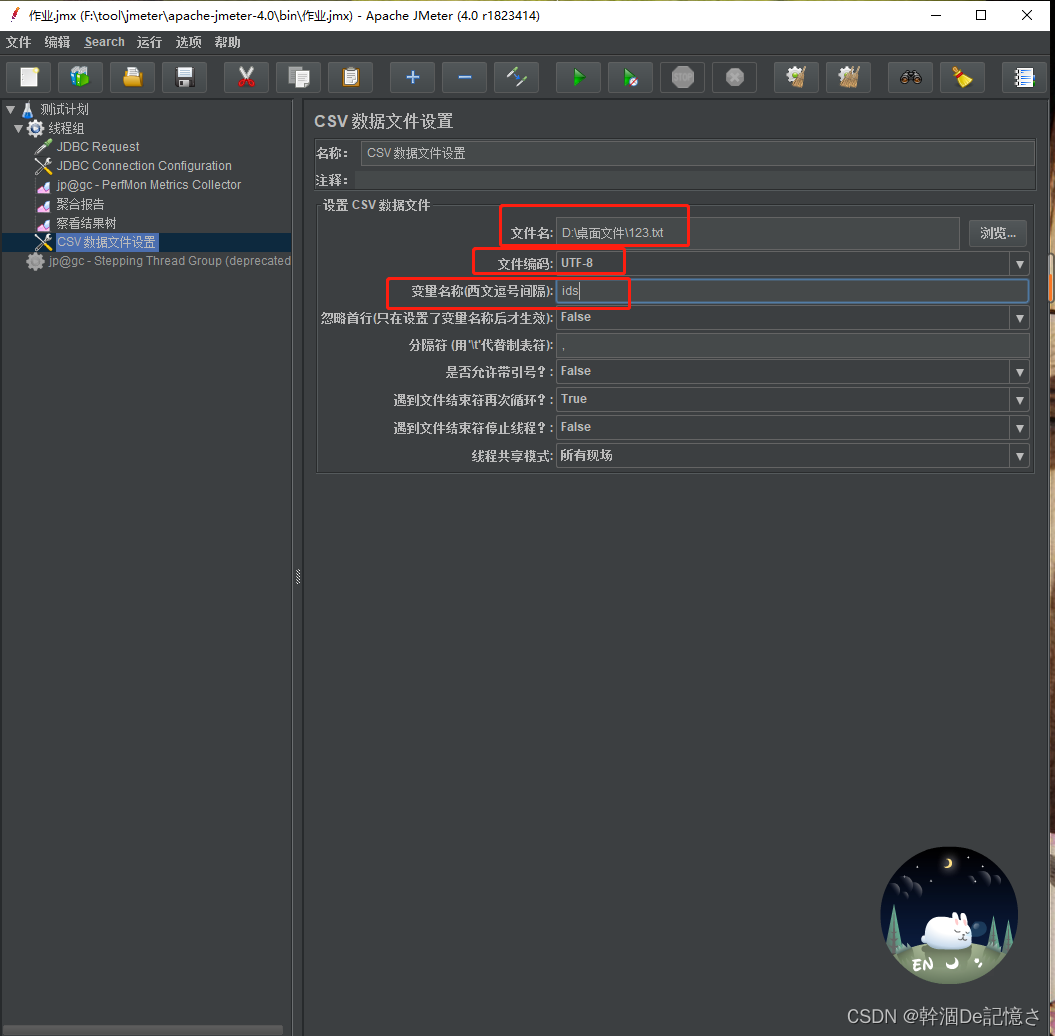The image size is (1055, 1036).
Task: Select jp@gc - PerfMon Metrics Collector node
Action: tap(149, 184)
